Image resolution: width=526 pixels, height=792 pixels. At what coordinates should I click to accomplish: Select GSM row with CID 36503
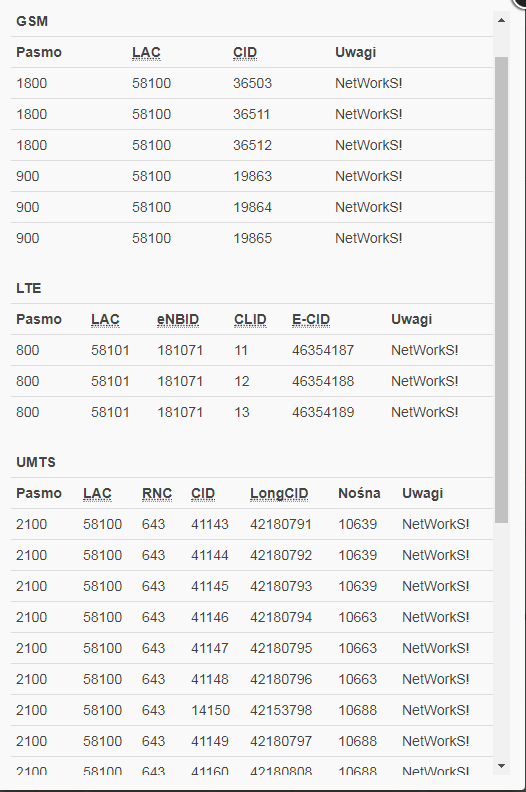tap(252, 83)
